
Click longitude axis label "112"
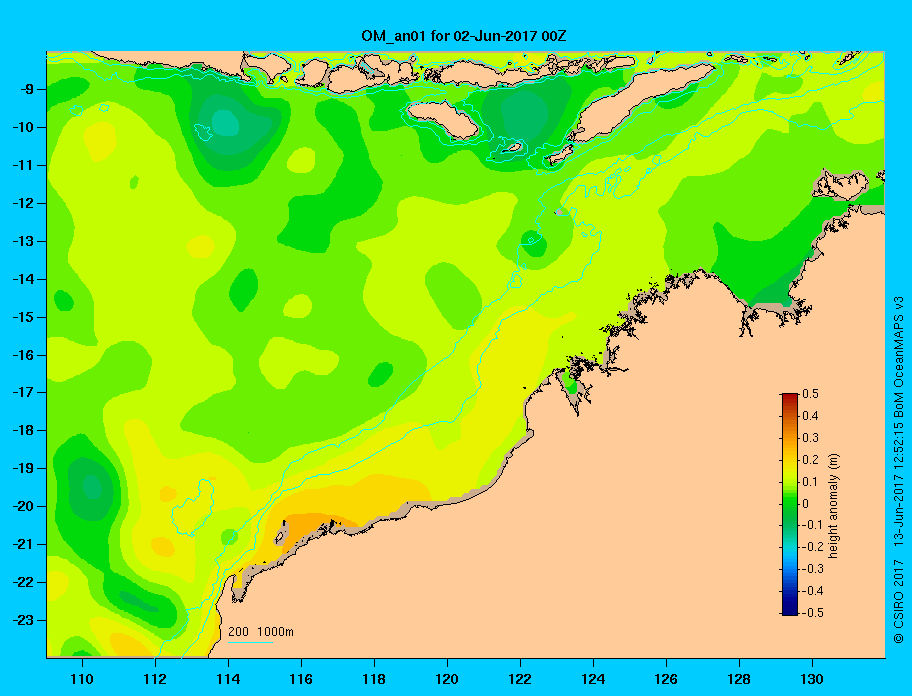coord(155,679)
